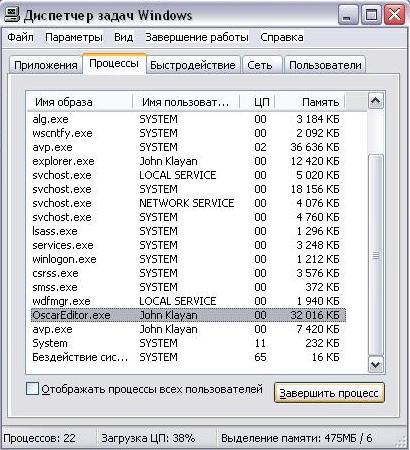This screenshot has width=410, height=450.
Task: Sort processes by Память column header
Action: point(310,102)
